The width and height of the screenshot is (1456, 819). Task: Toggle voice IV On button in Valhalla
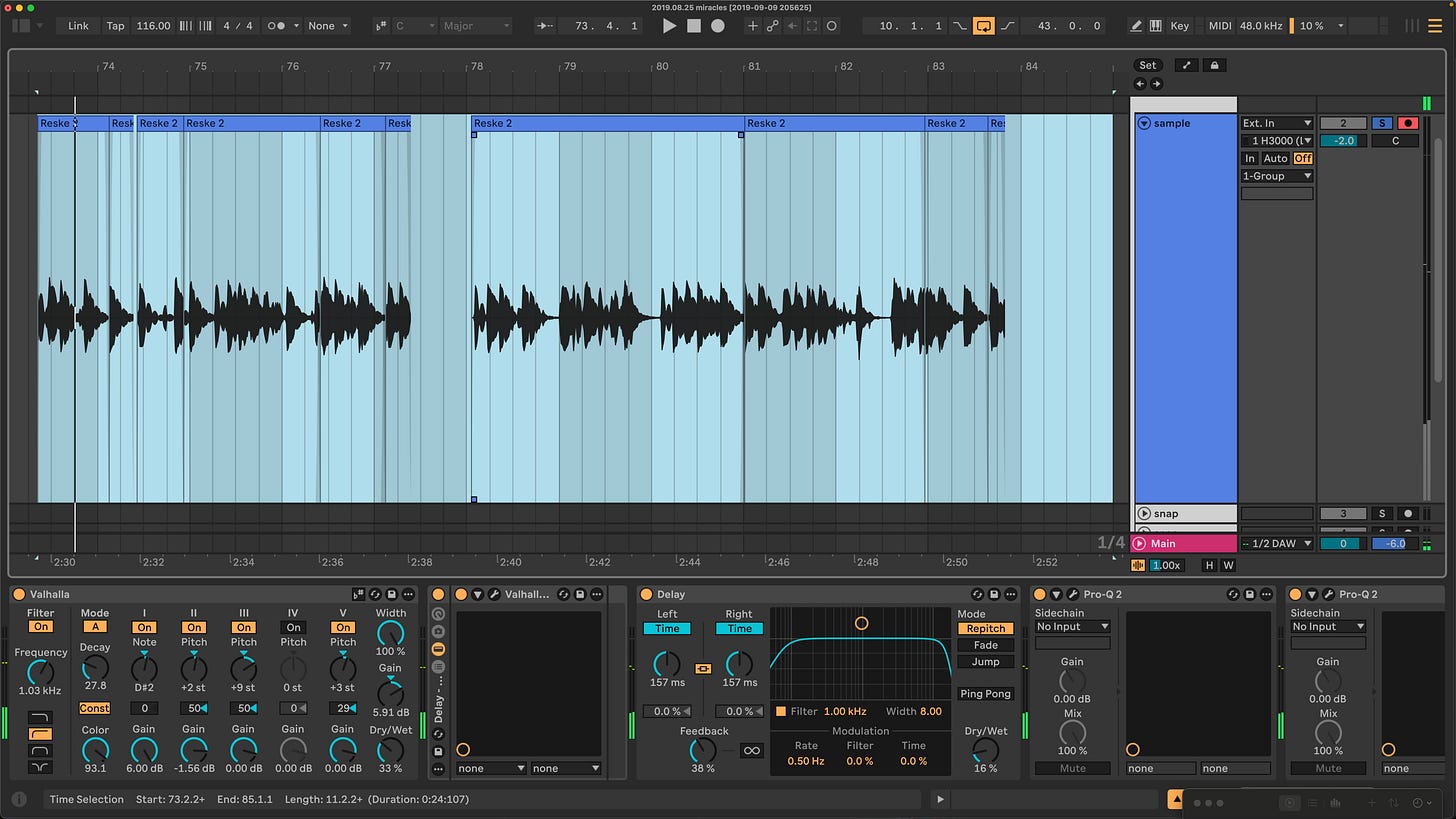[x=293, y=628]
